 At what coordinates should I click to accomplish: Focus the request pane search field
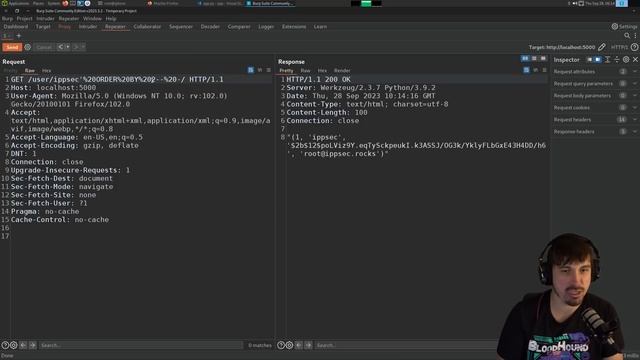(141, 345)
